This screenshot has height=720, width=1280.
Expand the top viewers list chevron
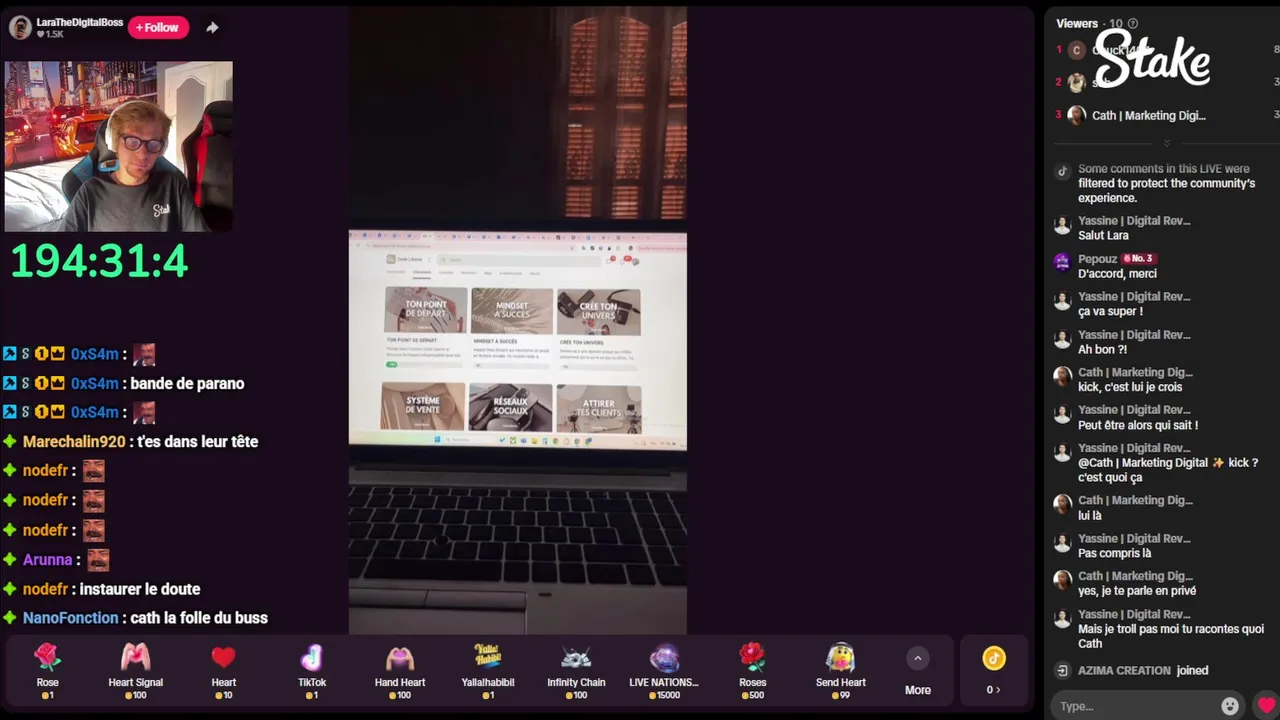tap(1166, 143)
